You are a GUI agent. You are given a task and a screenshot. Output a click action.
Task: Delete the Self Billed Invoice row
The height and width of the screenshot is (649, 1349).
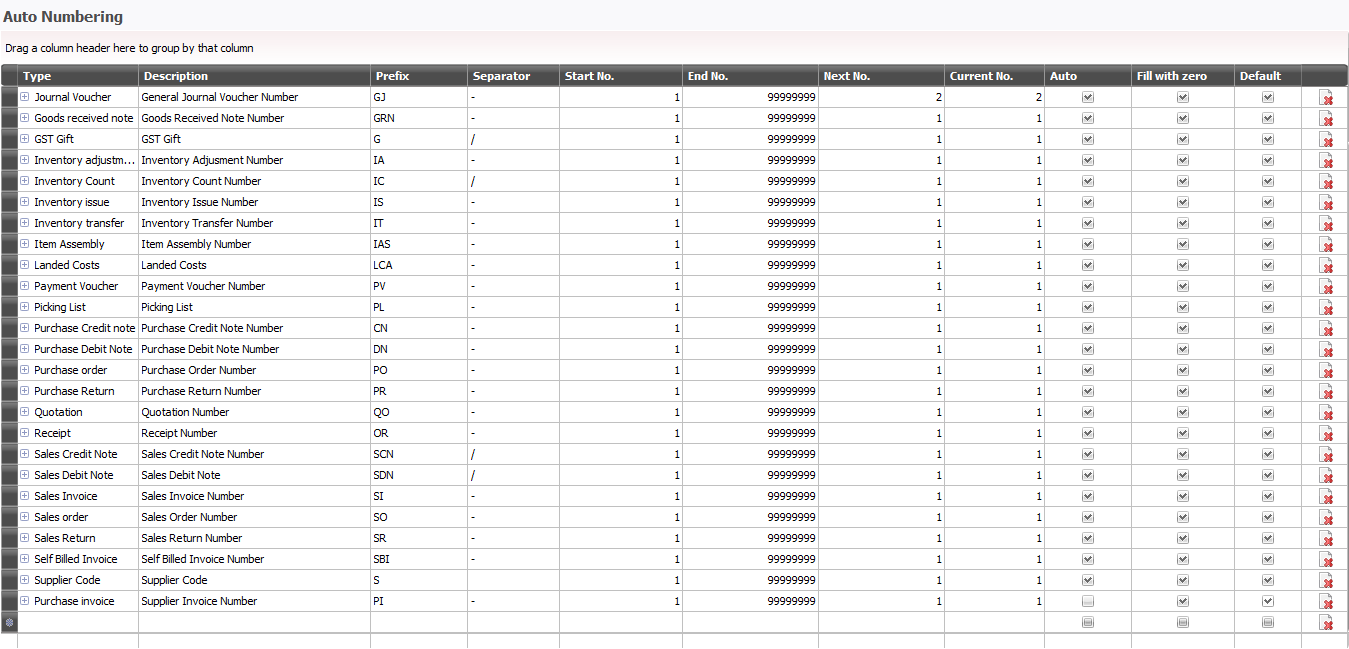(x=1327, y=560)
